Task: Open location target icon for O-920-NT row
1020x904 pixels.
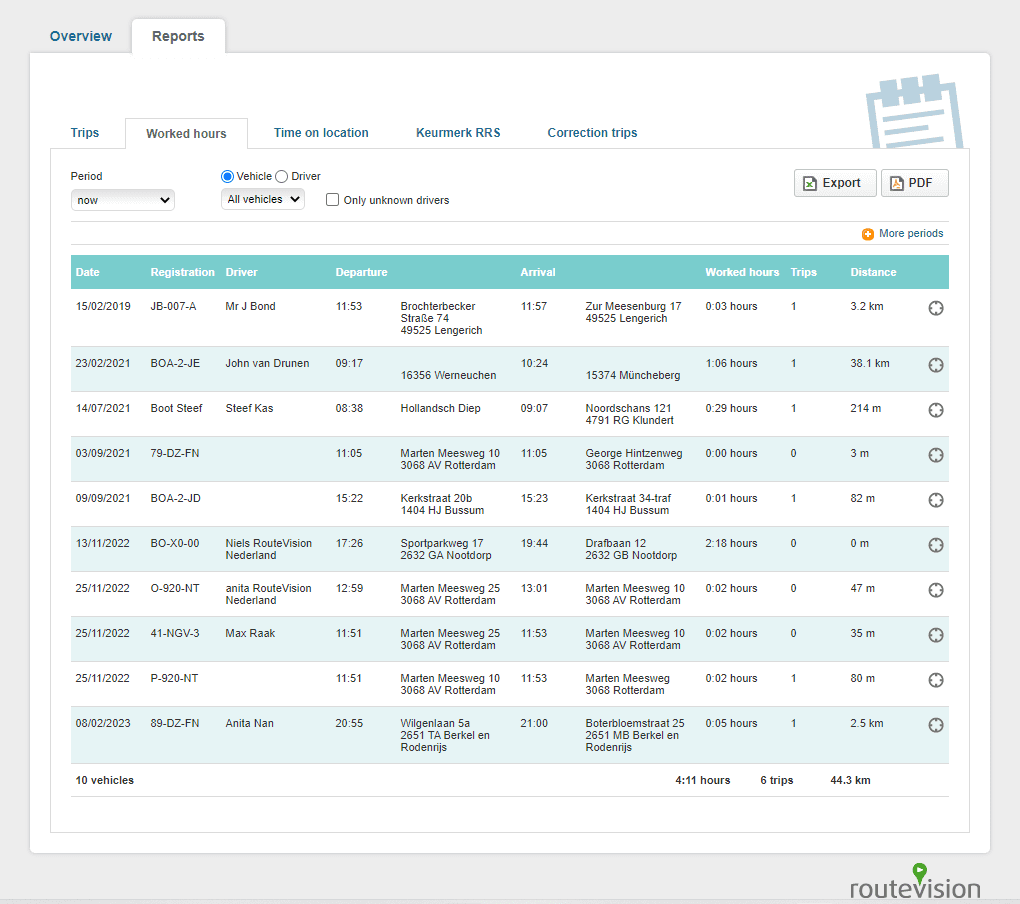Action: [935, 590]
